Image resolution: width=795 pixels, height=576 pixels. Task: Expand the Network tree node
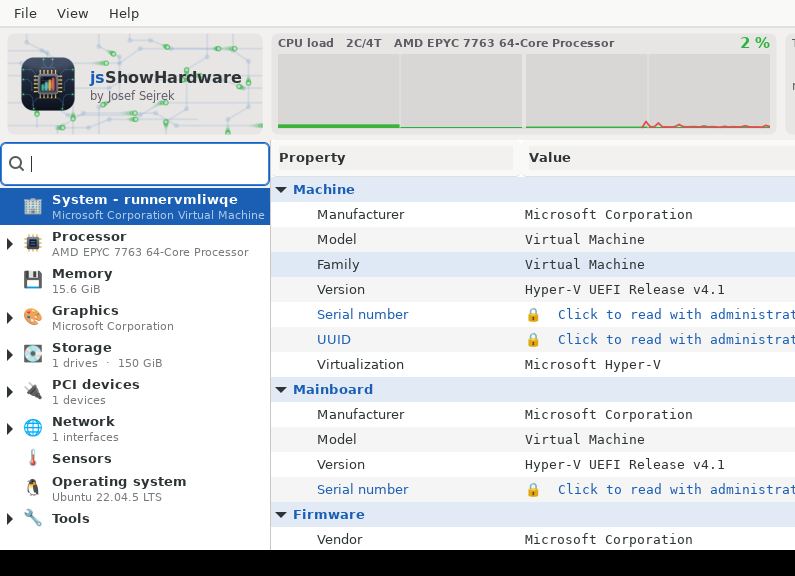click(x=9, y=429)
